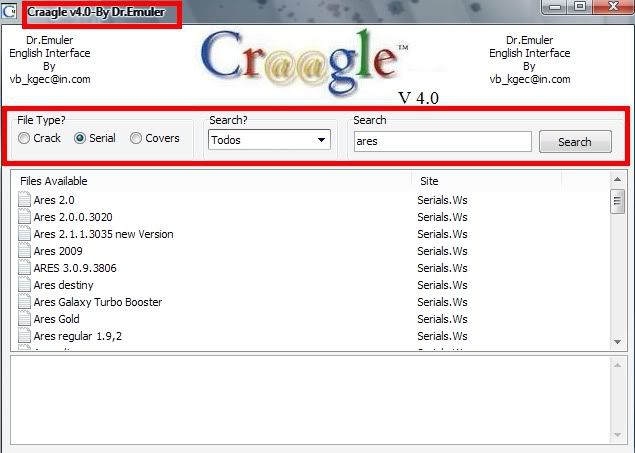Click Serials.Ws site cell for Ares Gold

(x=442, y=319)
